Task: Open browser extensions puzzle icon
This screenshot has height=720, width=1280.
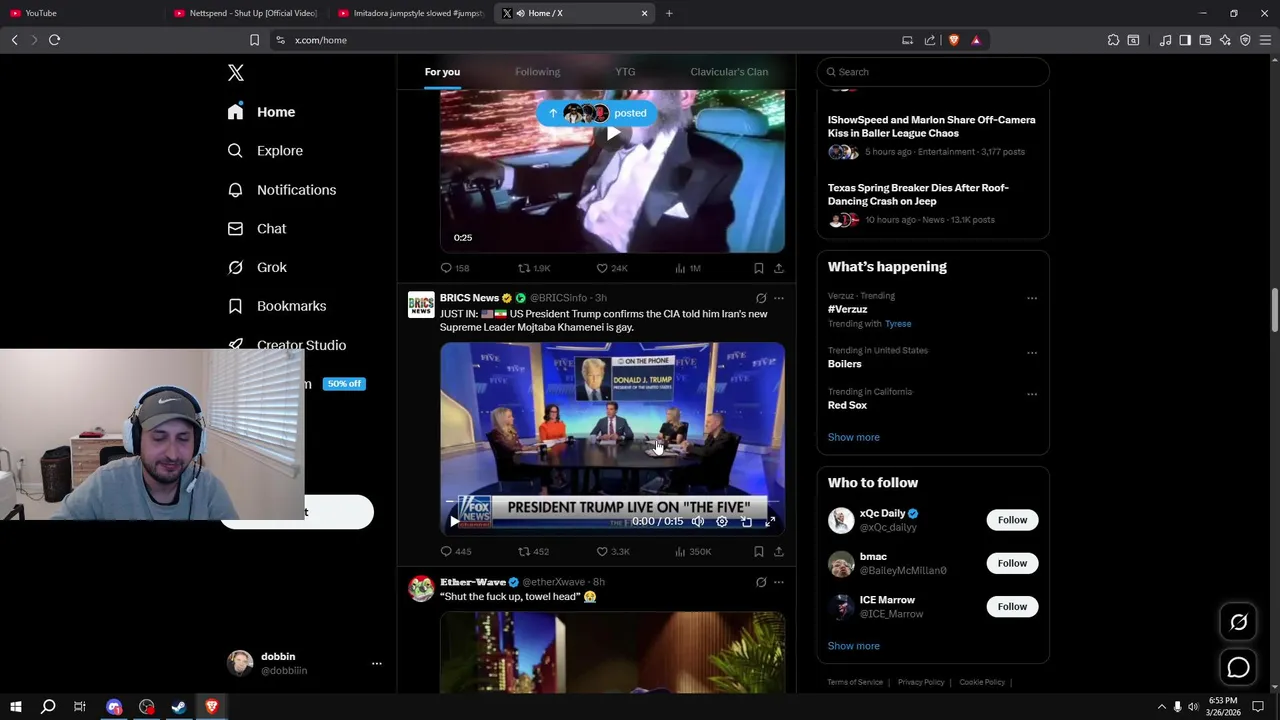Action: 1113,40
